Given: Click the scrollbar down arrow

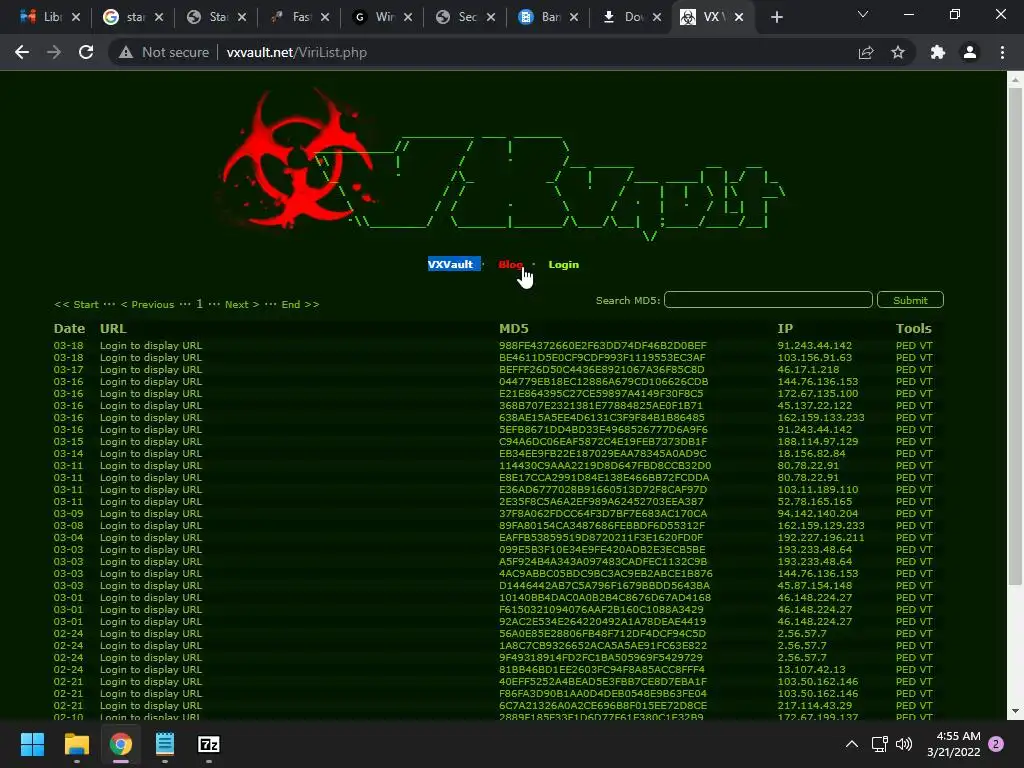Looking at the screenshot, I should coord(1015,711).
